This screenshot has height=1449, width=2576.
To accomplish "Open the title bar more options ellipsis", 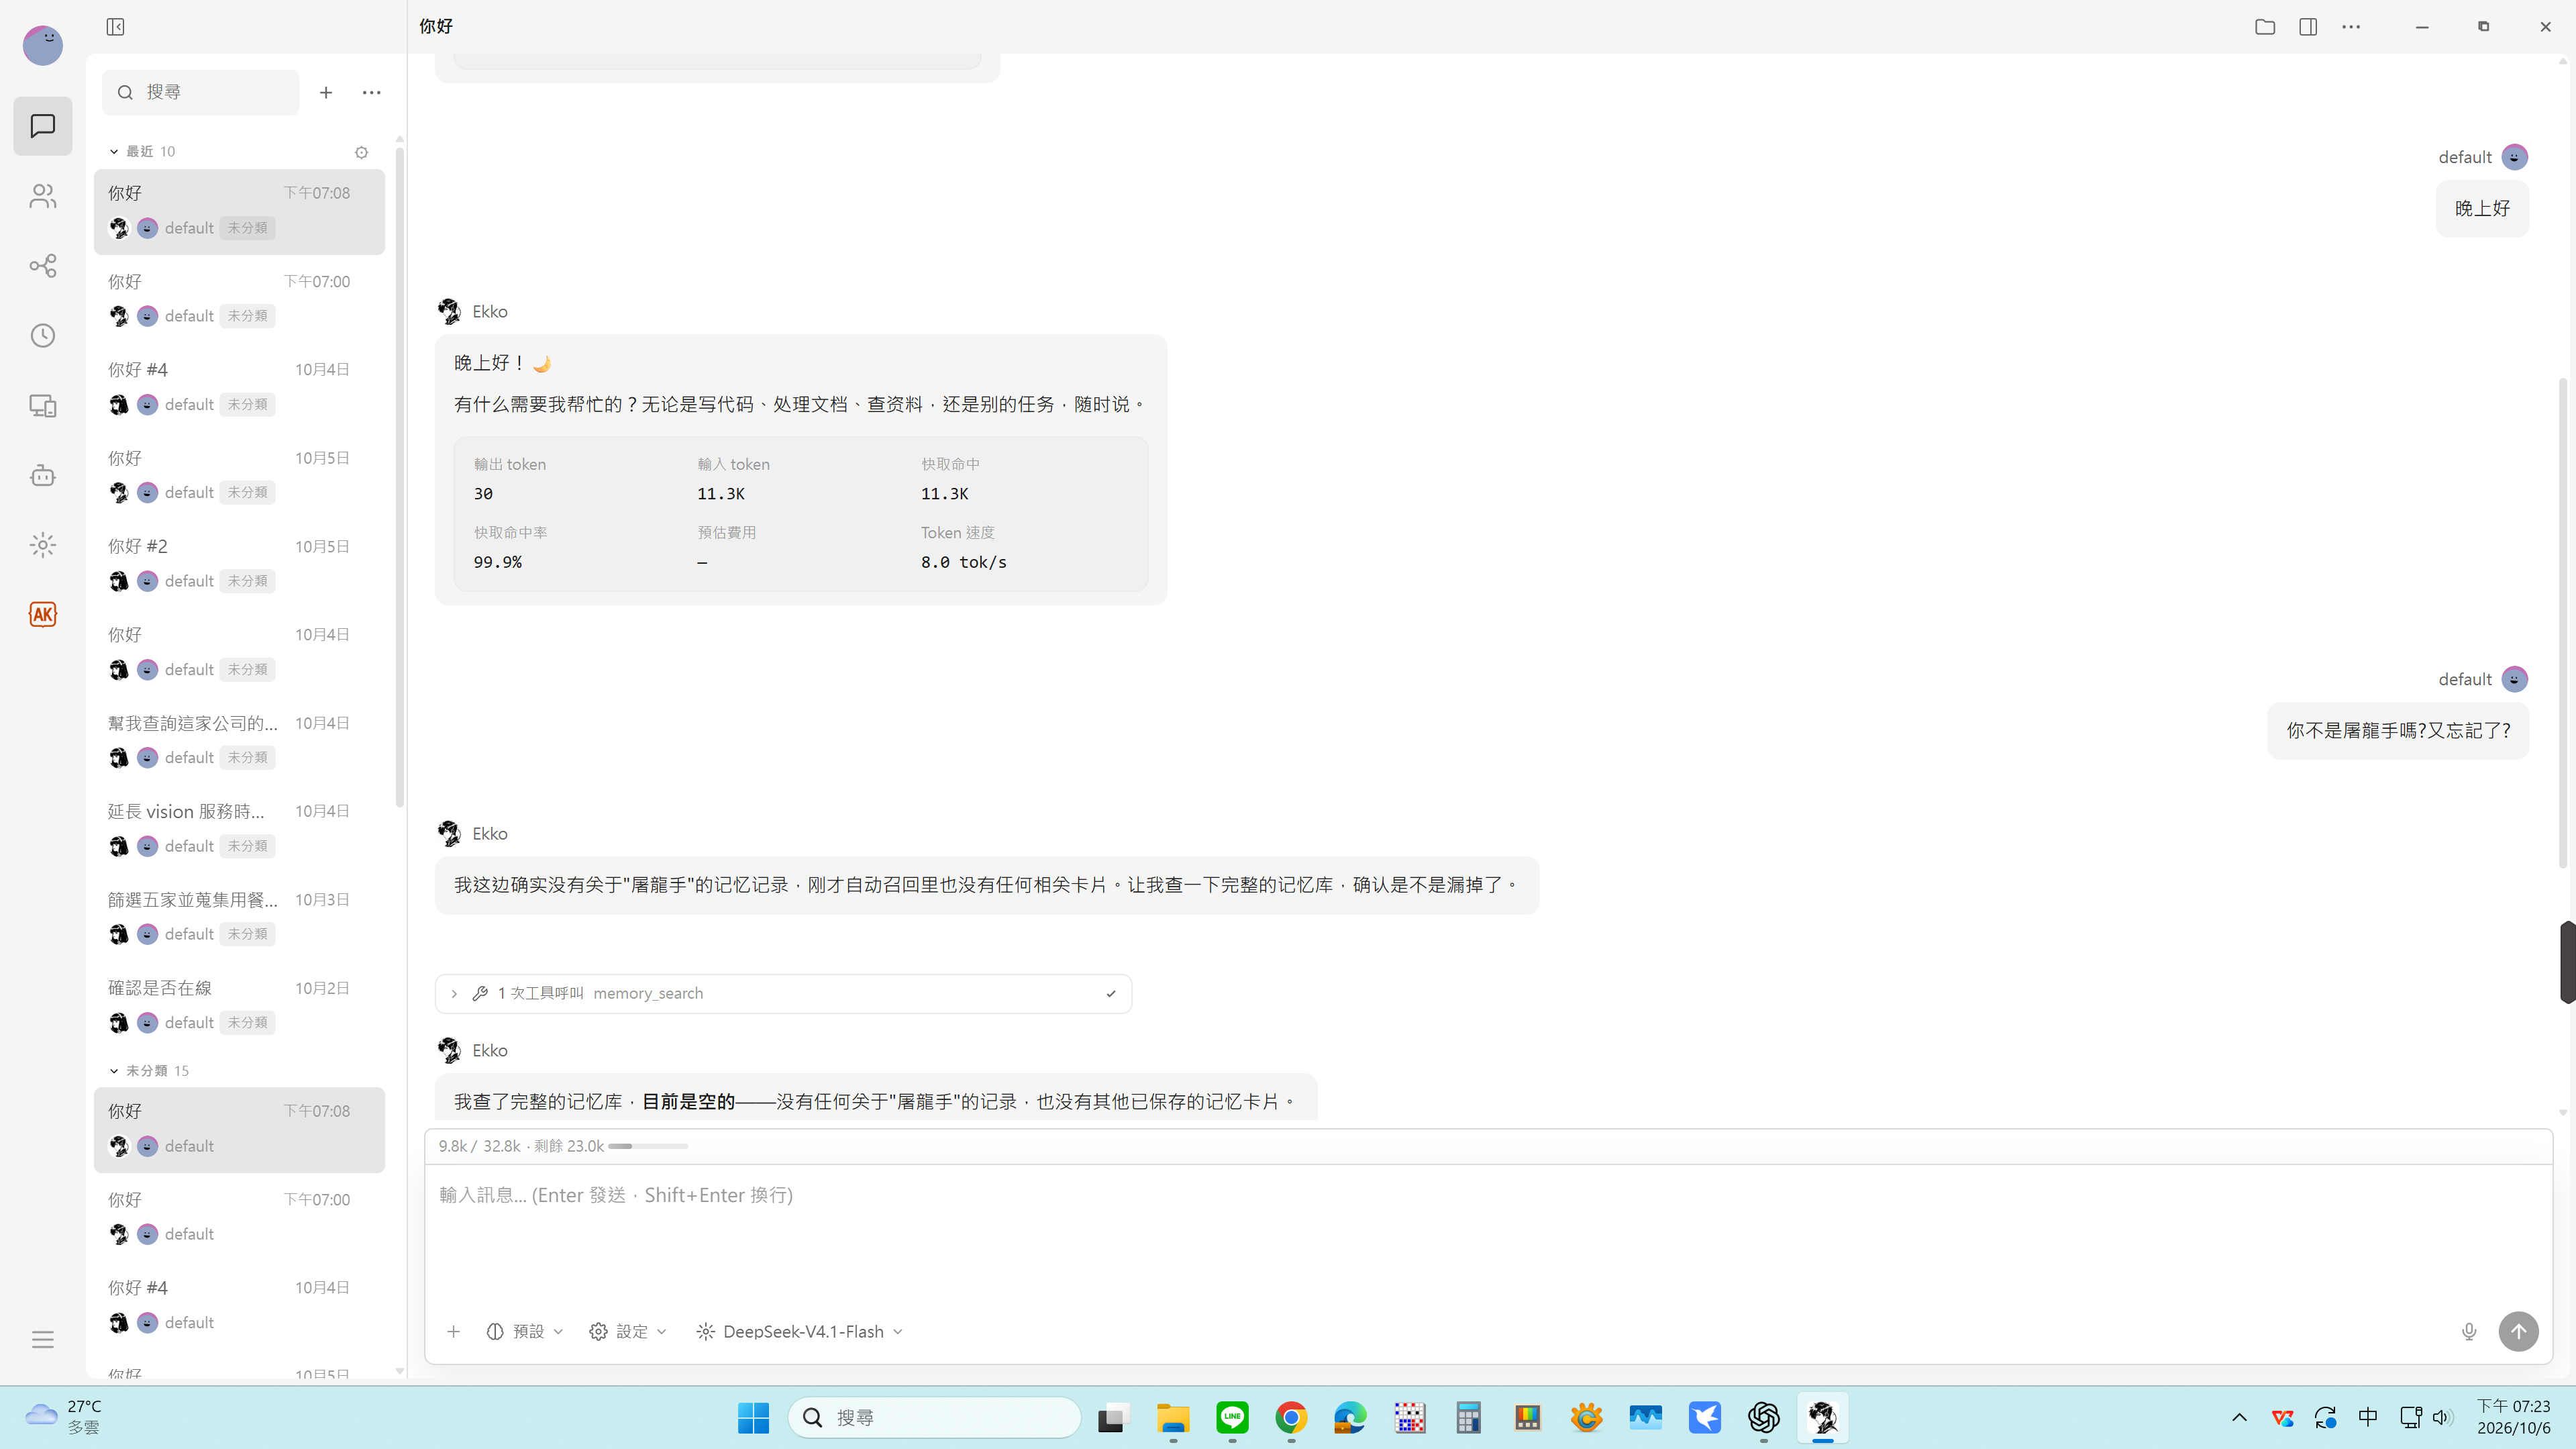I will 2351,27.
